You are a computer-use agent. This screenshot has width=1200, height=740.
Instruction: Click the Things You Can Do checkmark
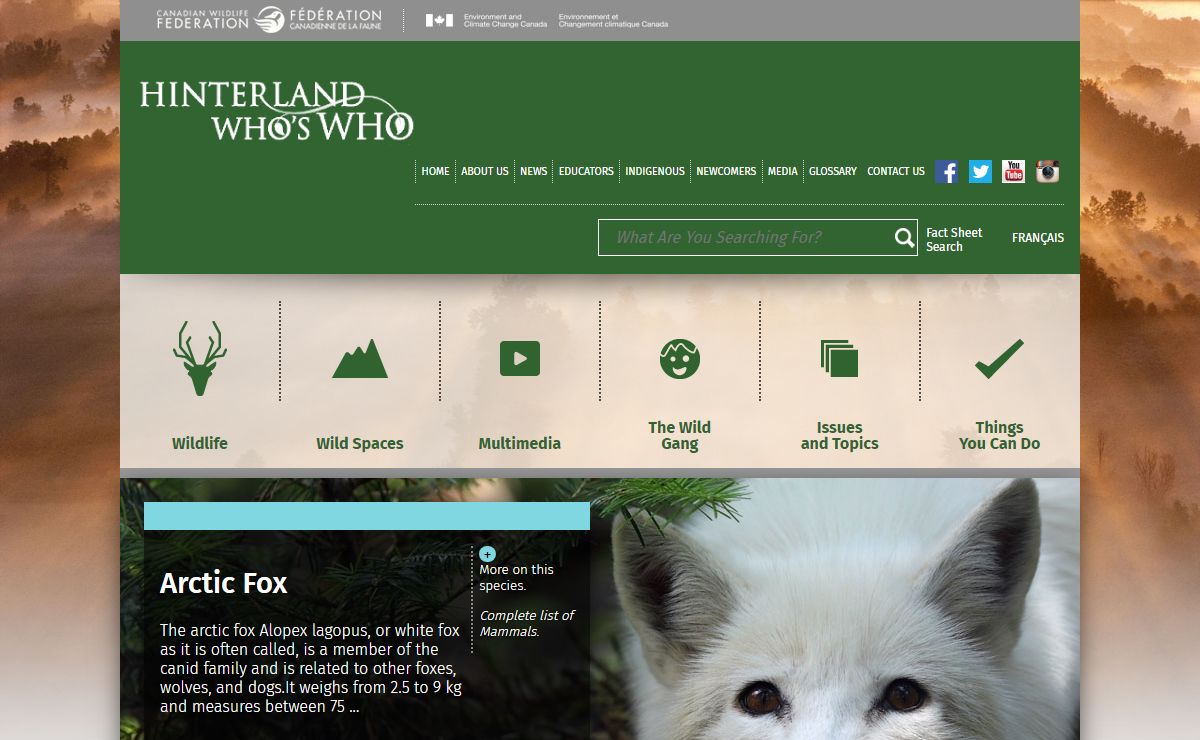(999, 359)
